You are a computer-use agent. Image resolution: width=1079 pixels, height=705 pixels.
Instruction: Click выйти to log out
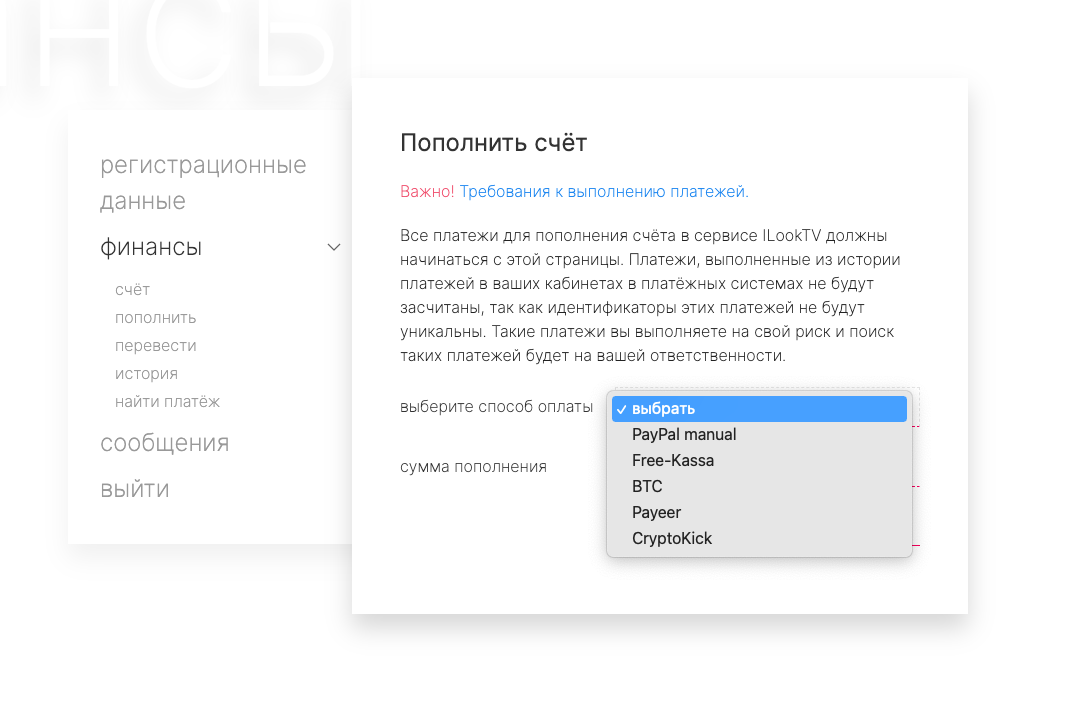pyautogui.click(x=134, y=489)
